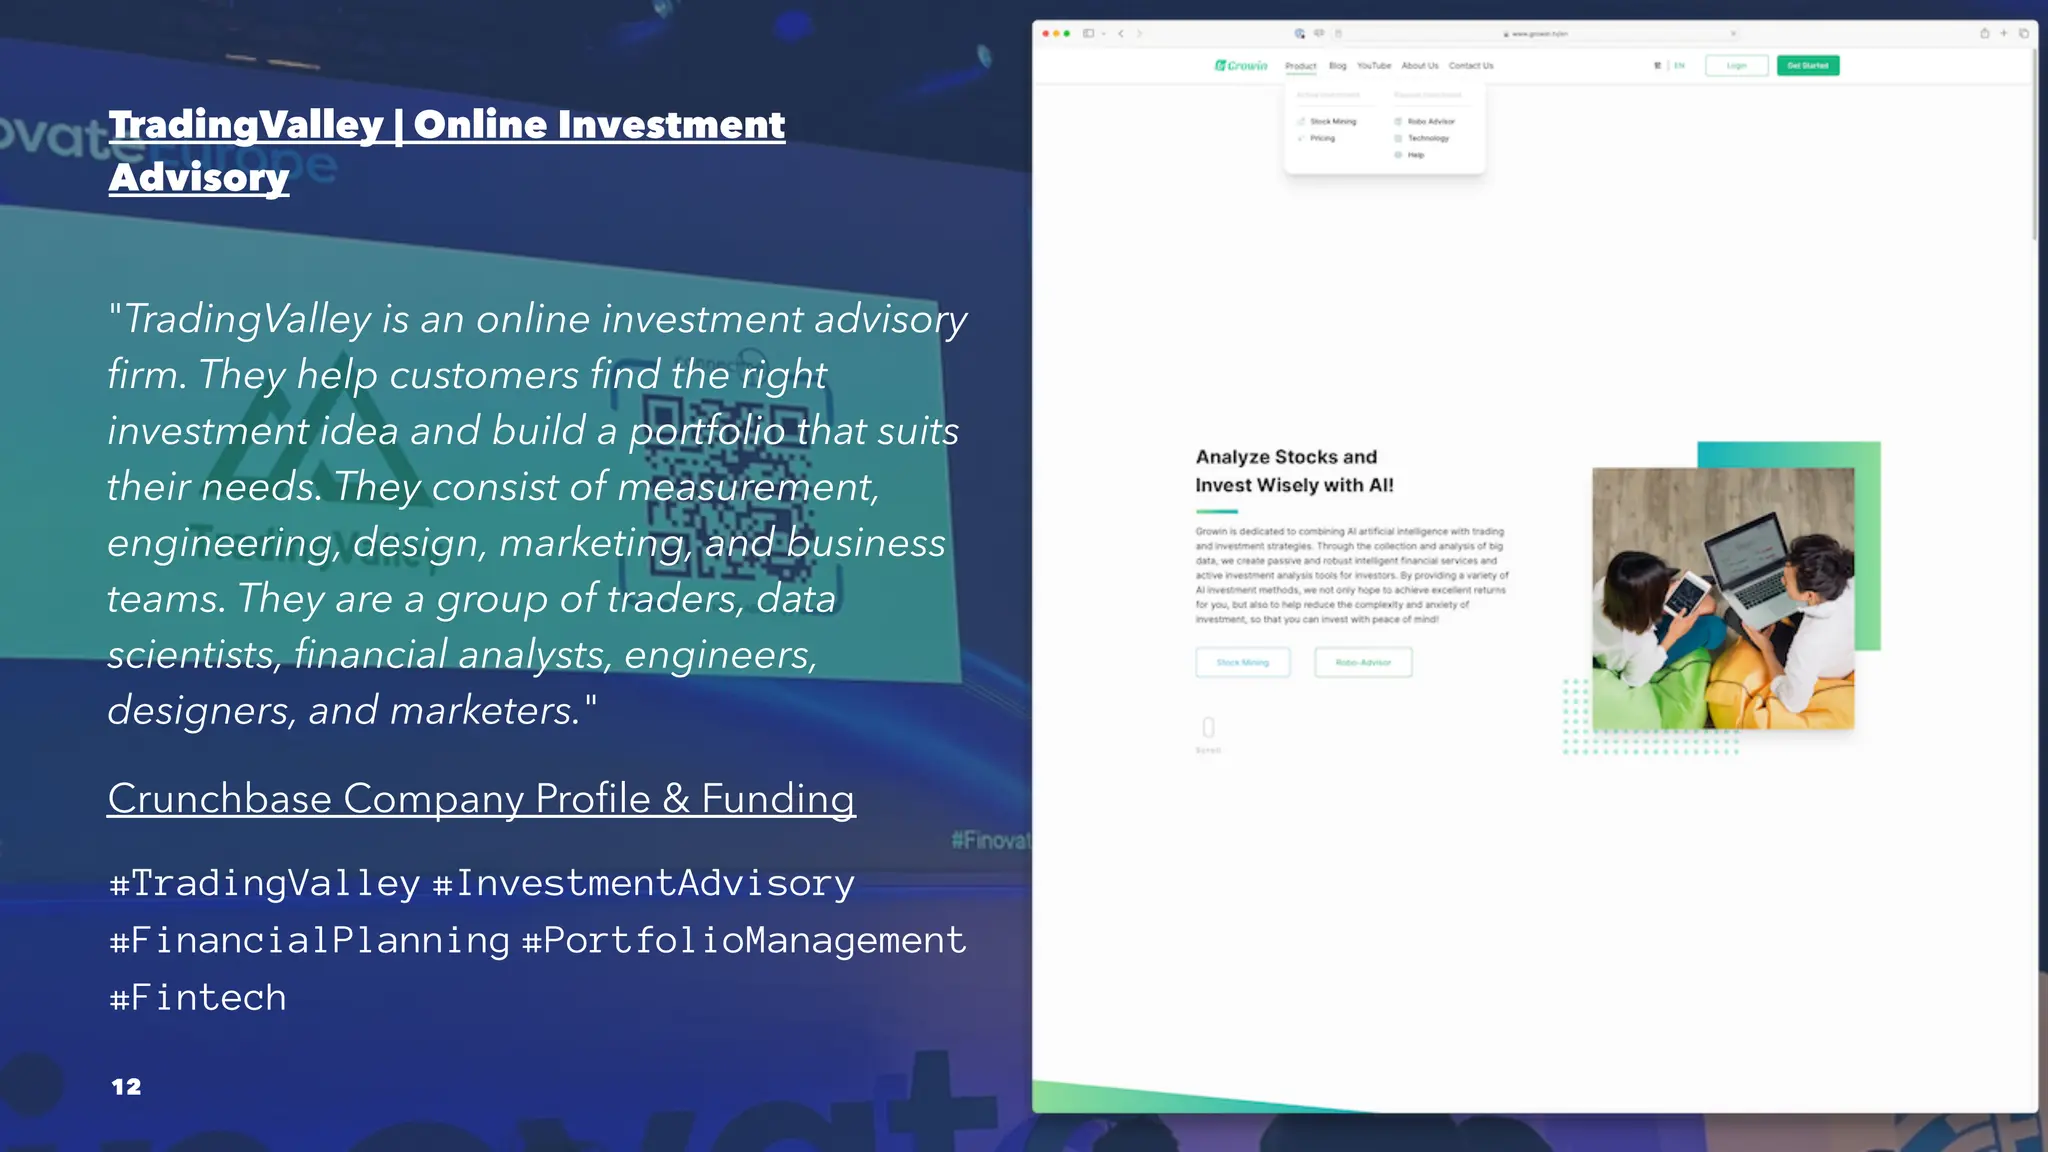Click the privacy shield extension icon
Viewport: 2048px width, 1152px height.
click(1299, 33)
